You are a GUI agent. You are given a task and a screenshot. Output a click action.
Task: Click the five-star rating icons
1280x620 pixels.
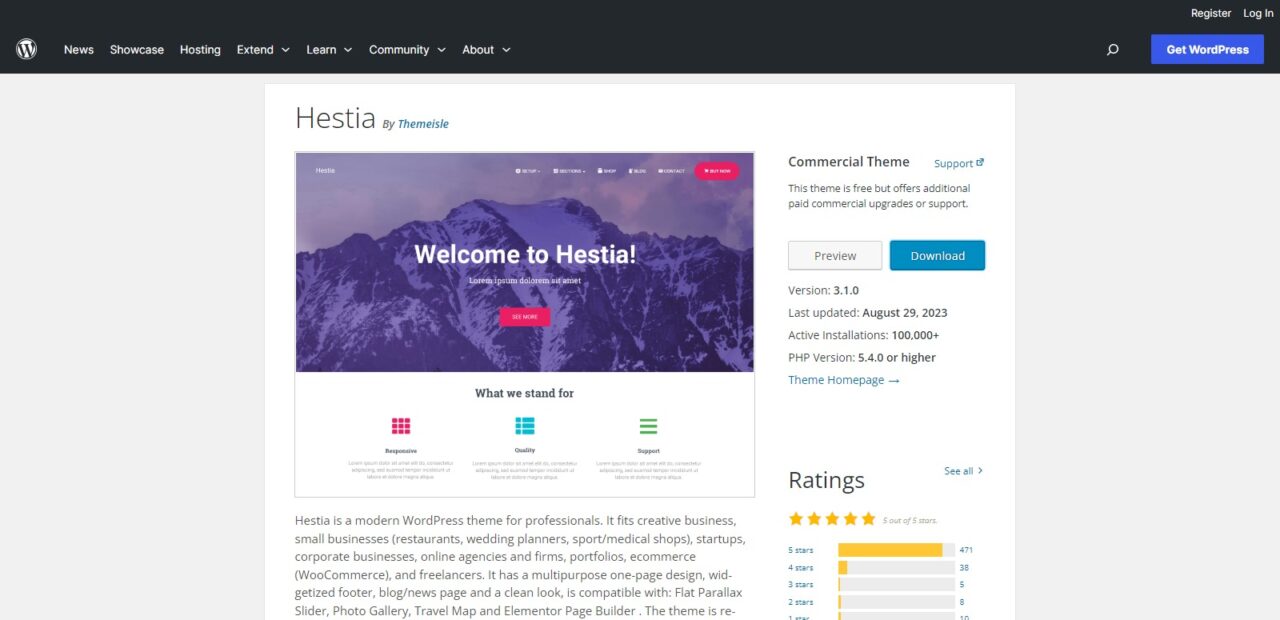(832, 519)
